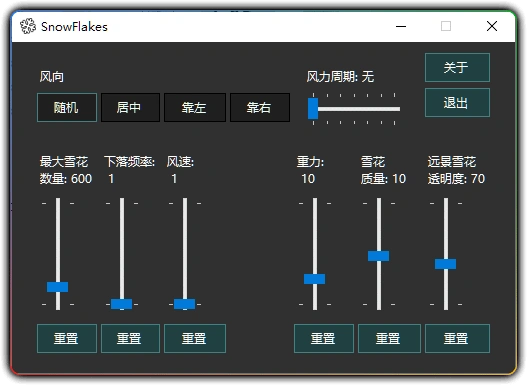Image resolution: width=527 pixels, height=385 pixels.
Task: Reset the 风速 value
Action: point(195,338)
